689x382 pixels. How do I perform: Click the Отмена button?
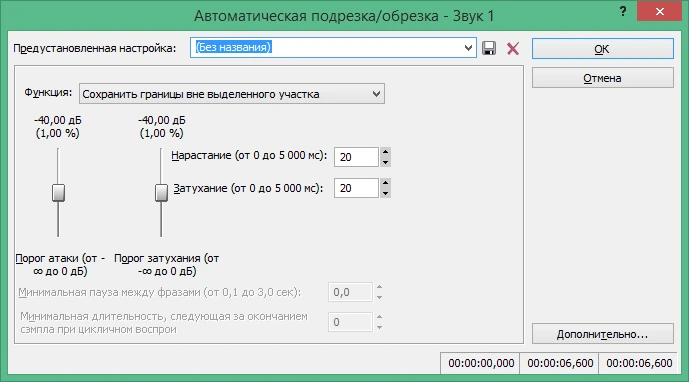(x=602, y=78)
